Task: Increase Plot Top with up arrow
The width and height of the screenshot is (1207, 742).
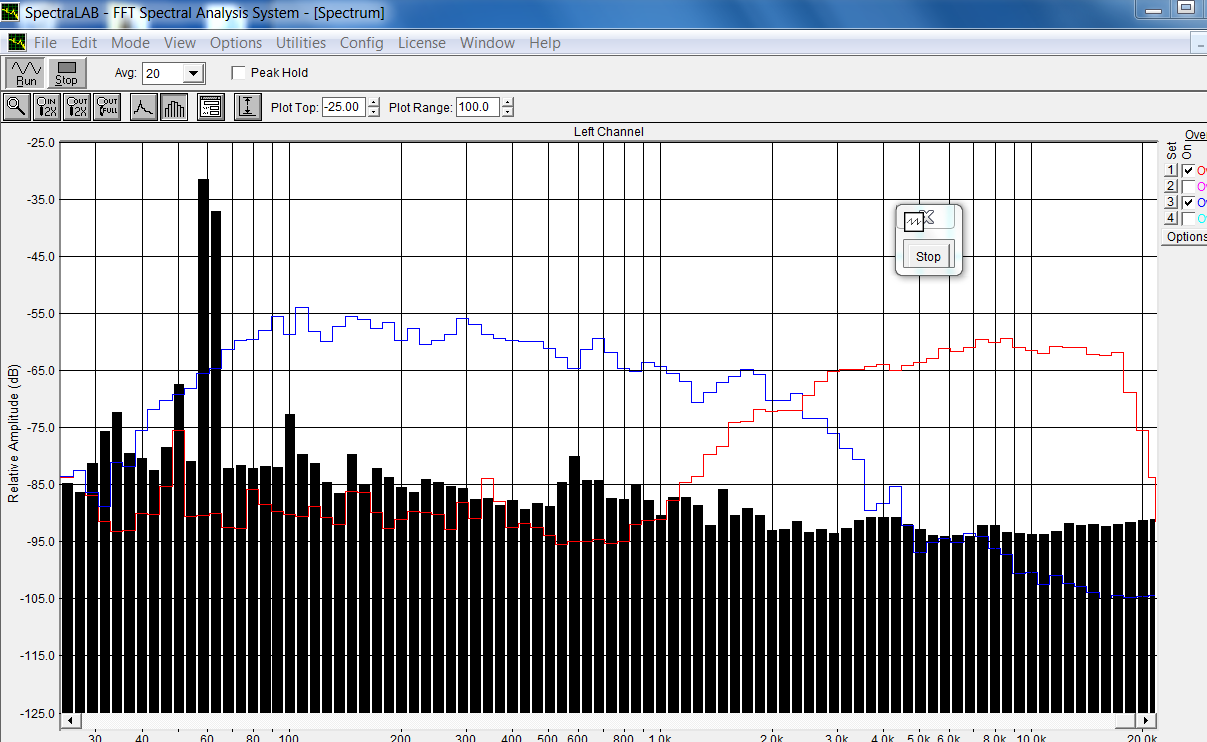Action: click(374, 103)
